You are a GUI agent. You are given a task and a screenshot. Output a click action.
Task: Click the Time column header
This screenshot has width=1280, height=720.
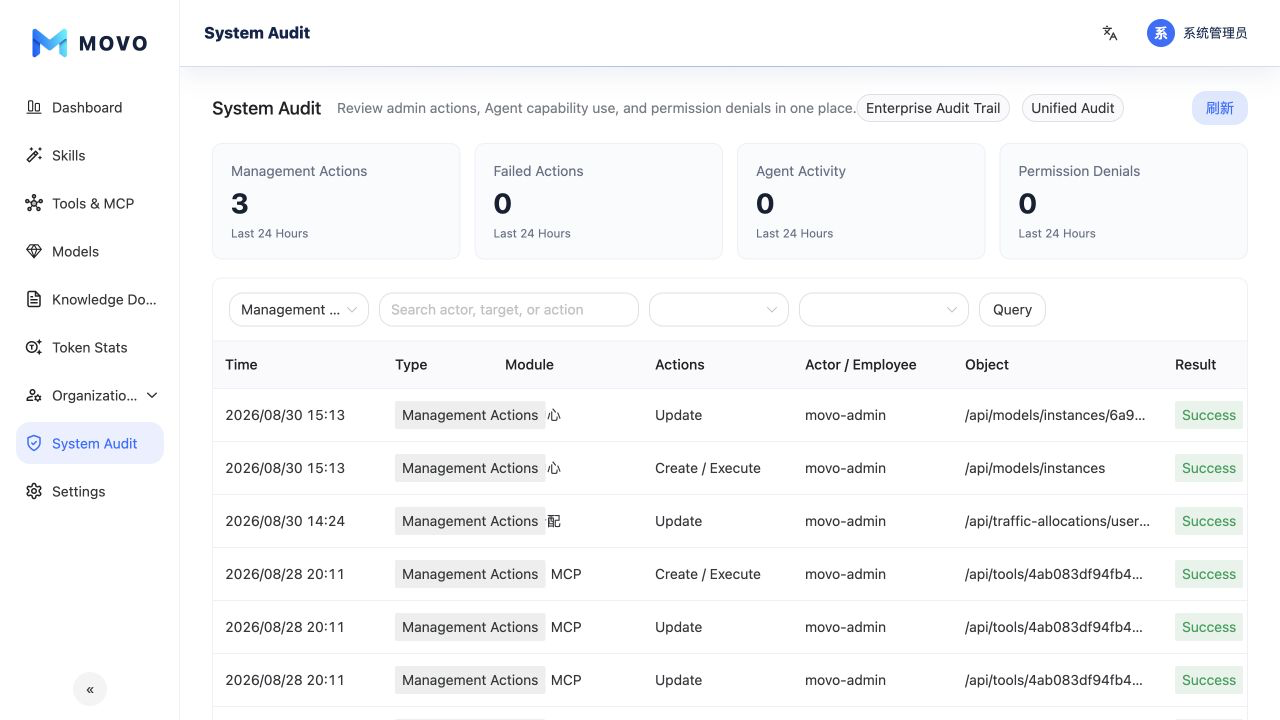click(x=241, y=365)
